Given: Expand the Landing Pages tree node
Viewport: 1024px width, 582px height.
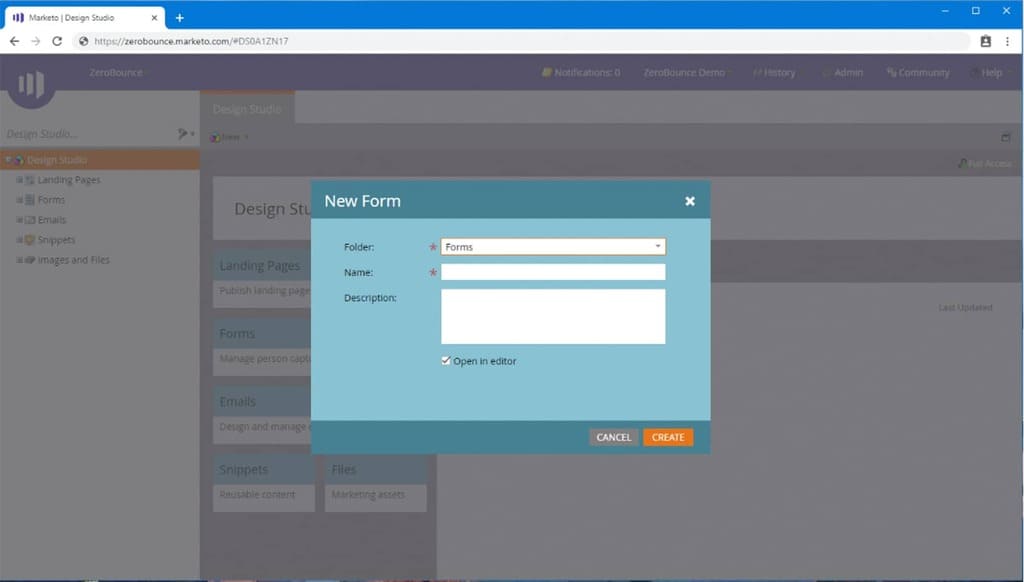Looking at the screenshot, I should pos(20,180).
